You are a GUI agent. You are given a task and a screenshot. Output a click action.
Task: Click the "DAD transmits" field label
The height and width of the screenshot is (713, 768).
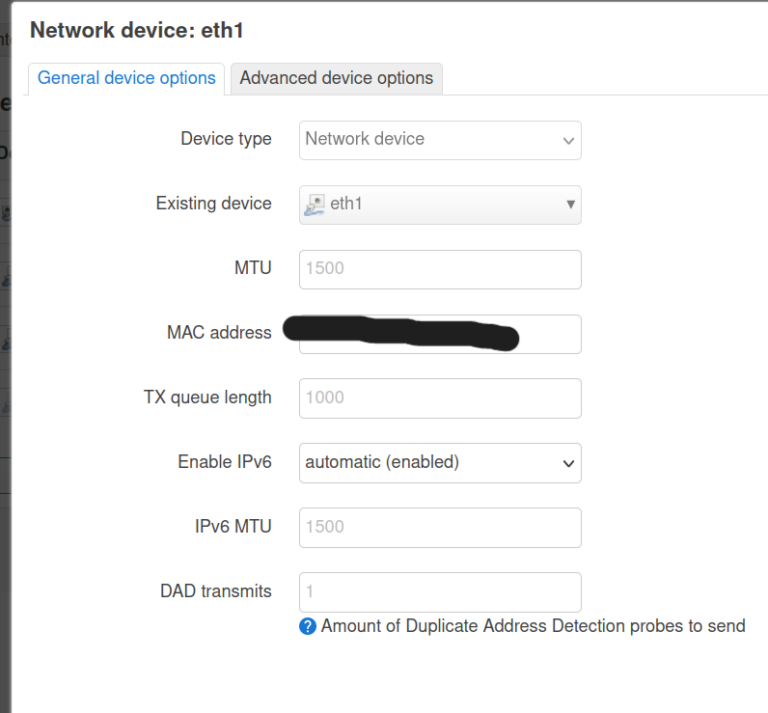(x=215, y=592)
